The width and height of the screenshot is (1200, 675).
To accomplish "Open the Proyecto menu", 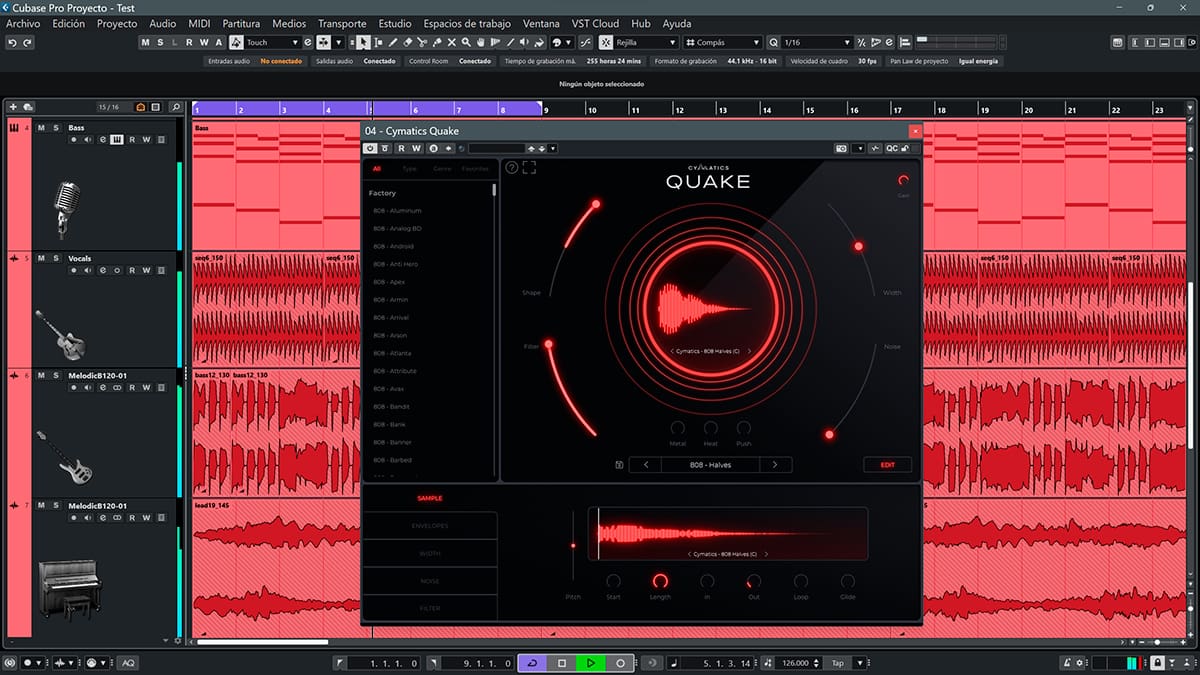I will pyautogui.click(x=117, y=23).
